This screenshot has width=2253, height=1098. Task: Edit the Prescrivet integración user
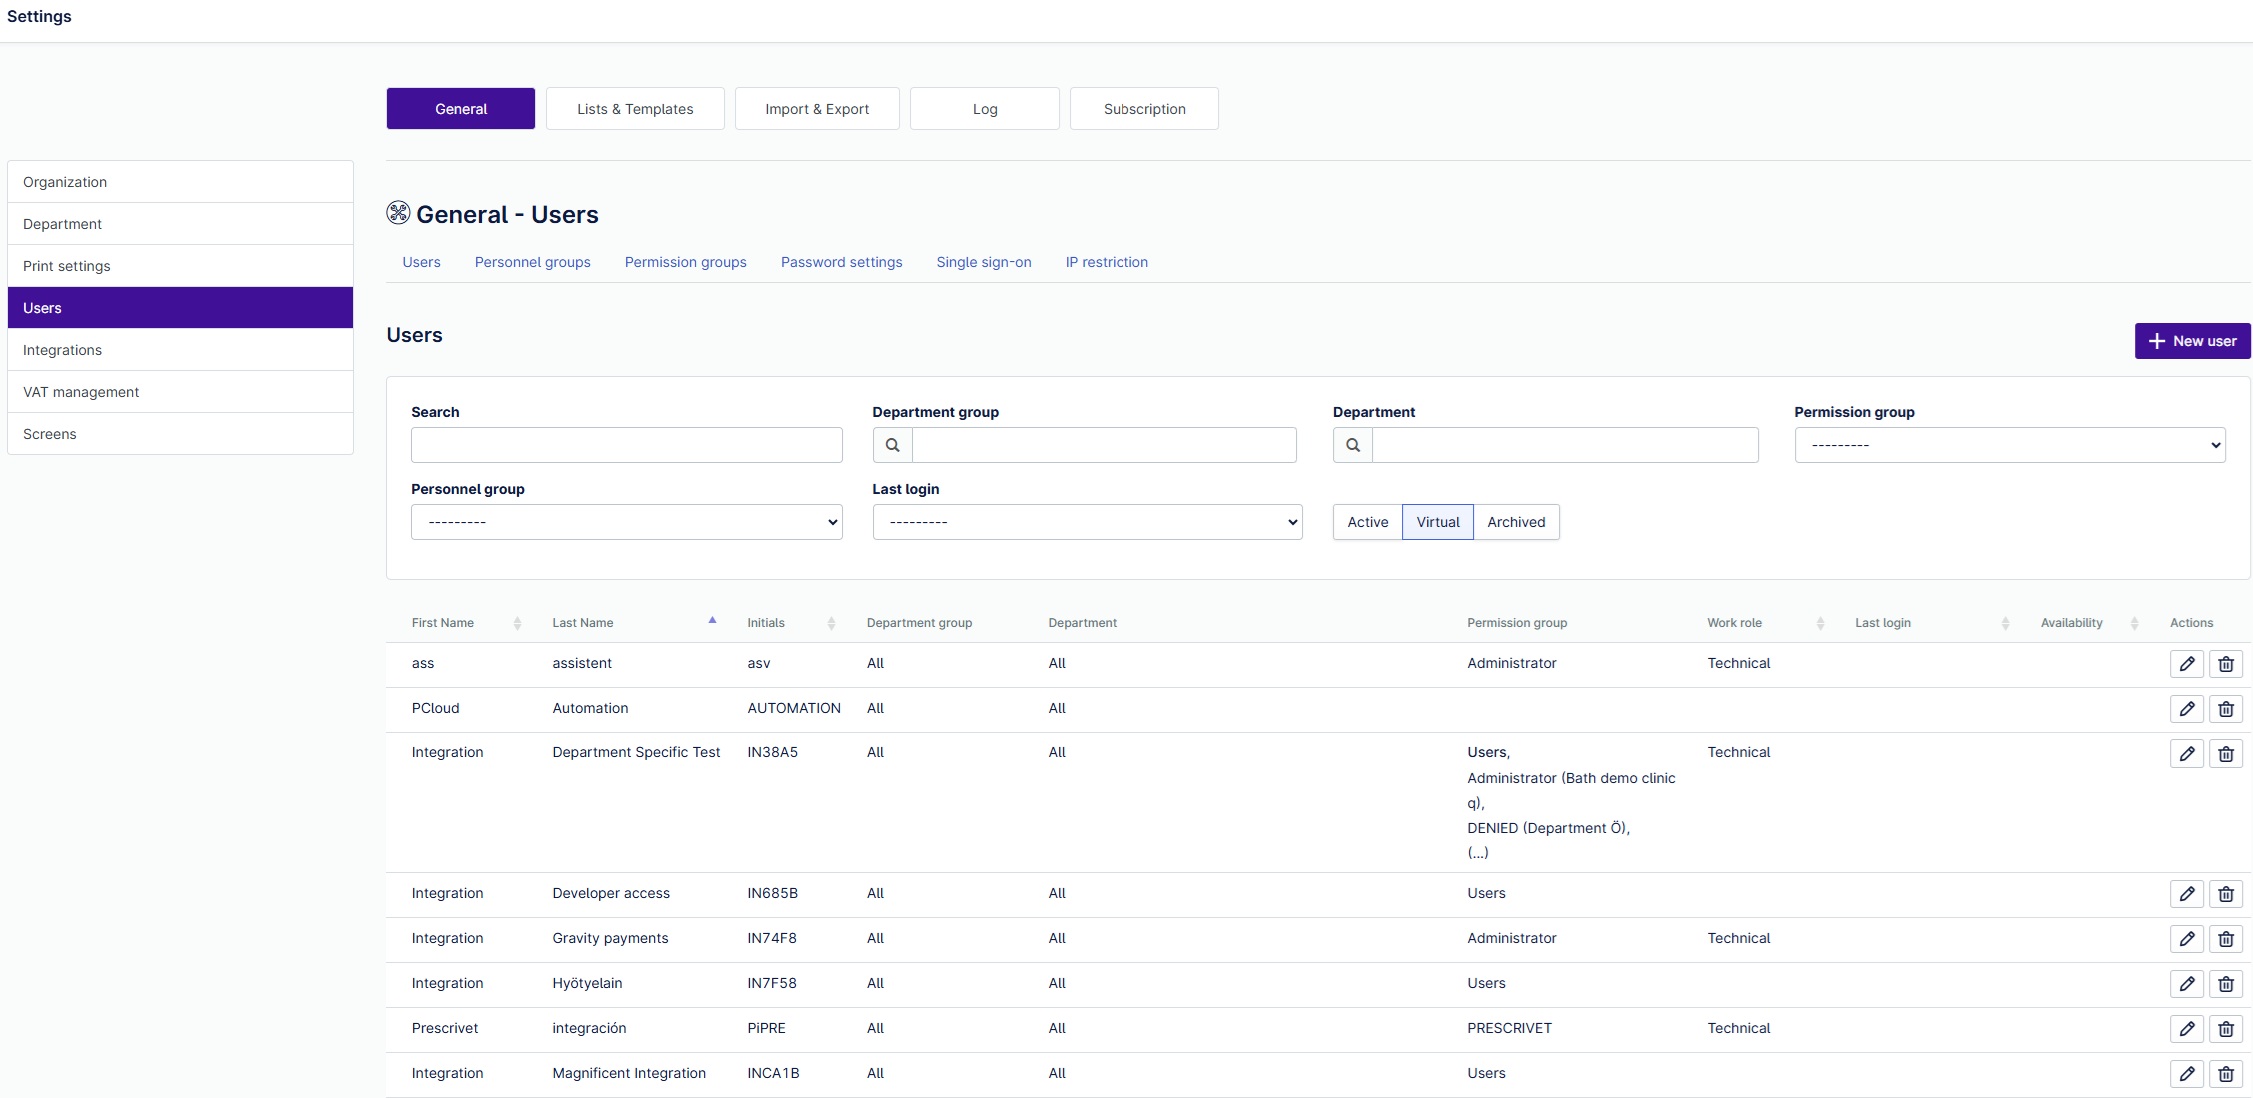[x=2187, y=1029]
